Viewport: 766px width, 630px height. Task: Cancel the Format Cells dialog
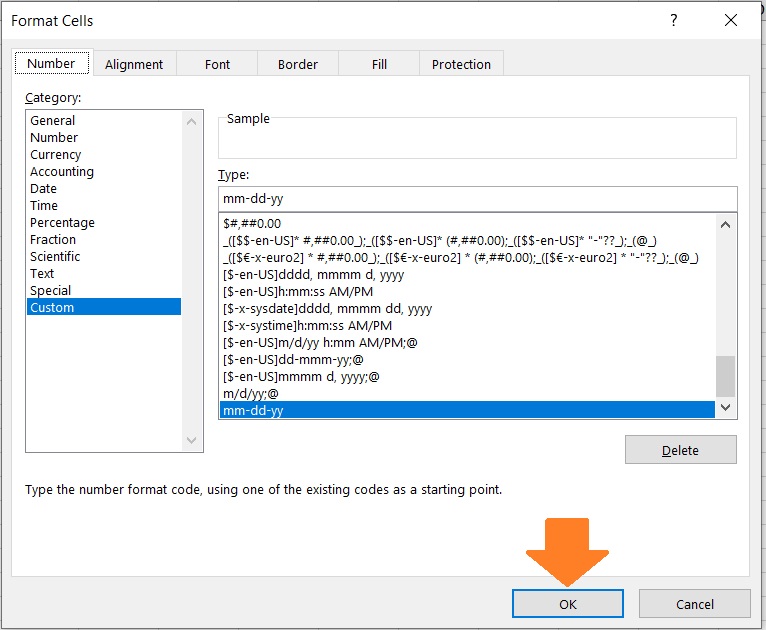694,604
